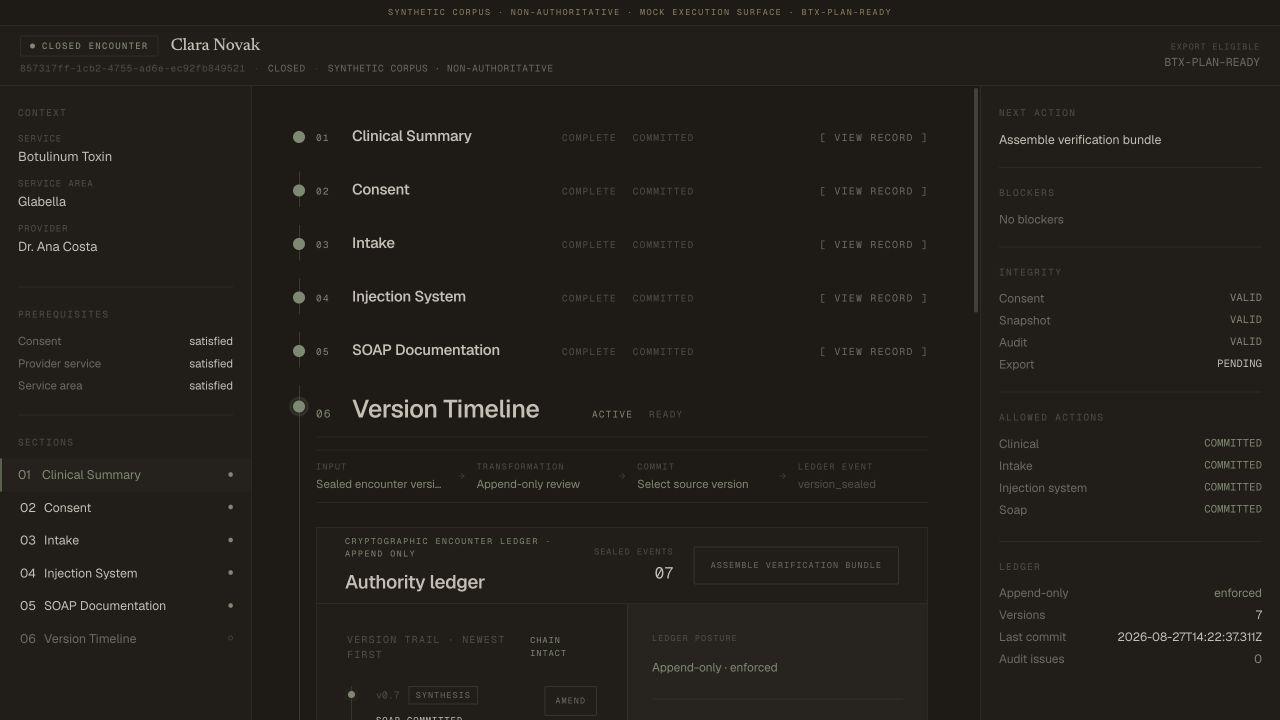
Task: View record for Clinical Summary
Action: [x=873, y=138]
